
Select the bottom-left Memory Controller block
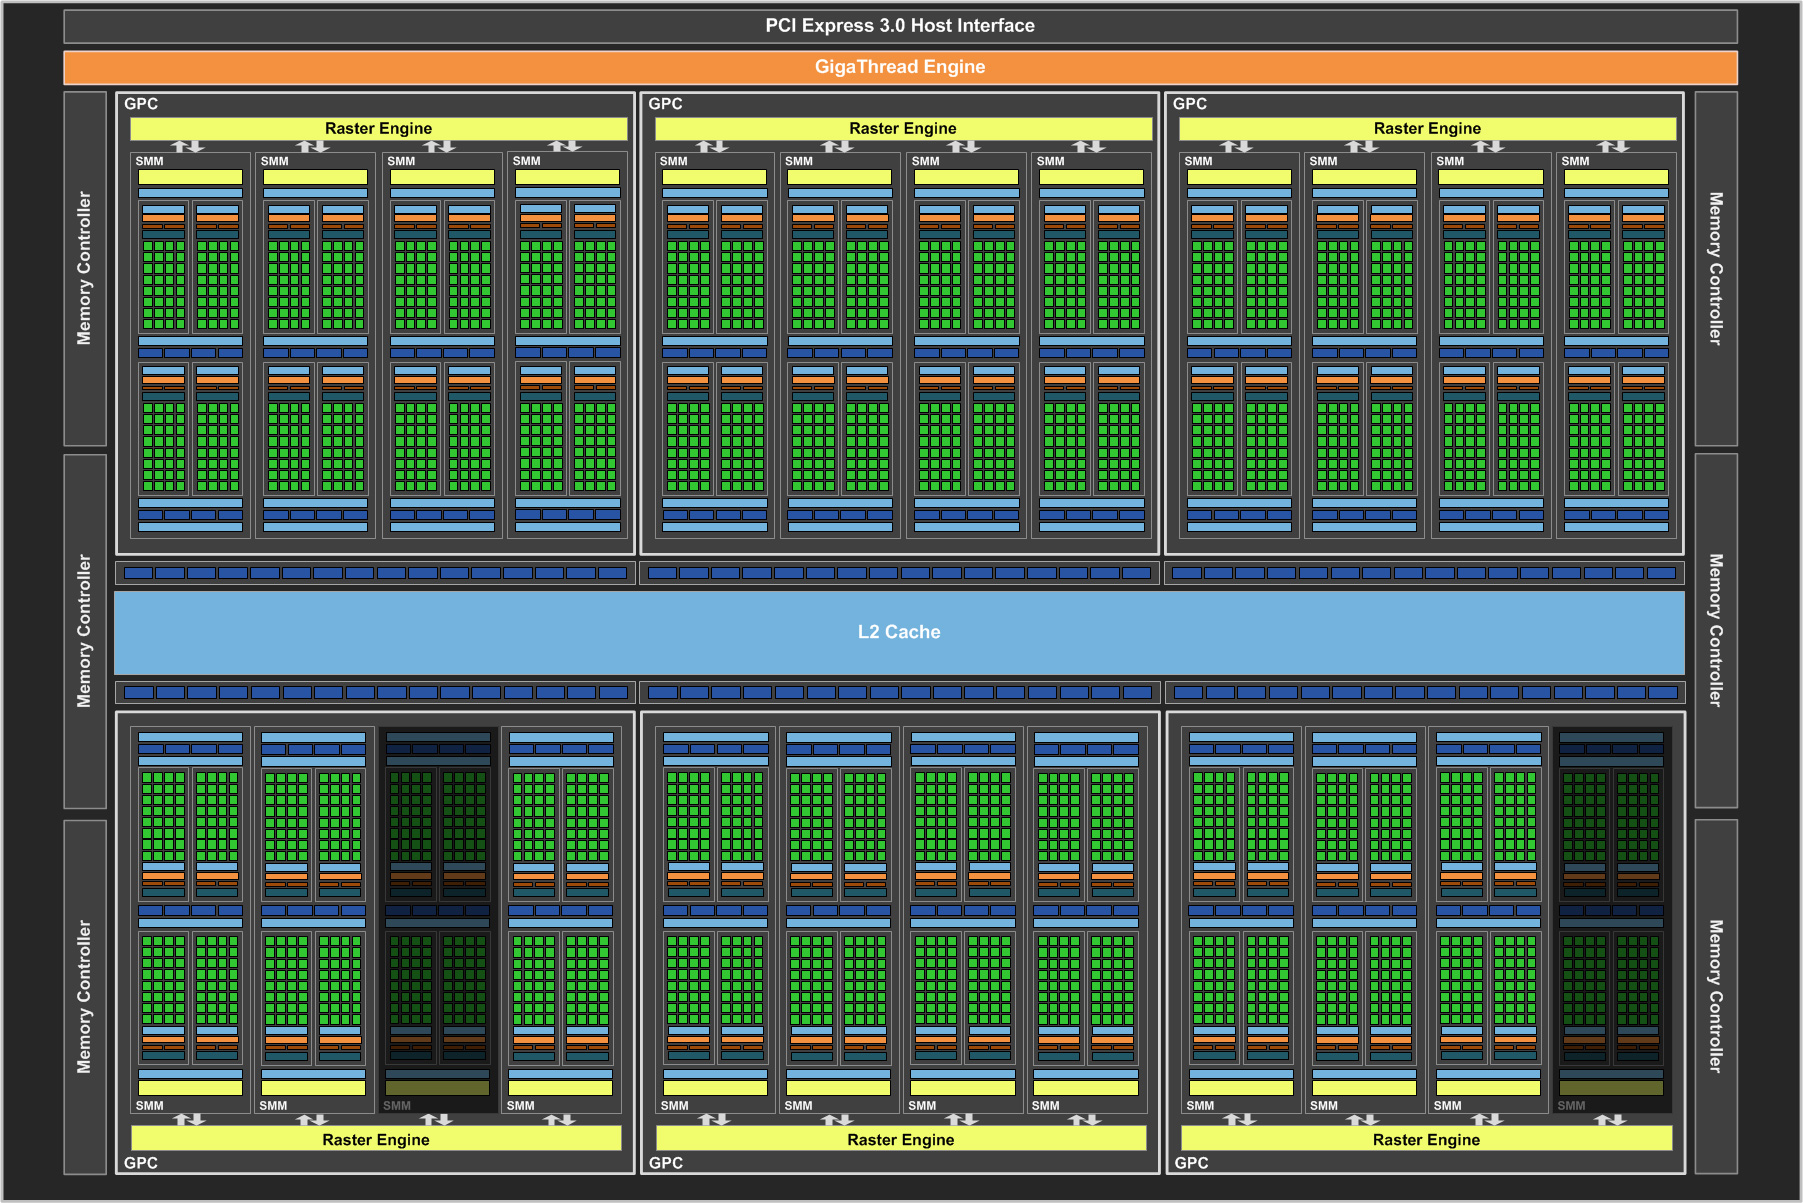(85, 996)
